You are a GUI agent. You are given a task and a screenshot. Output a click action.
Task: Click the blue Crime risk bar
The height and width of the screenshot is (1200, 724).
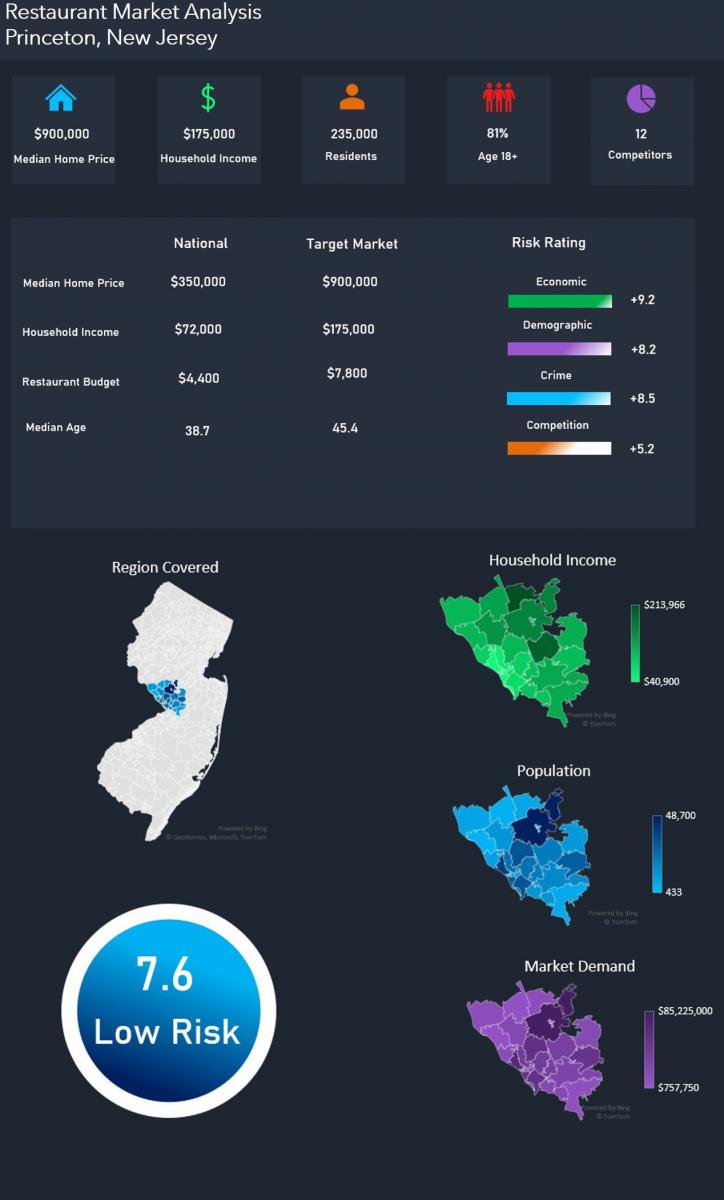(559, 398)
